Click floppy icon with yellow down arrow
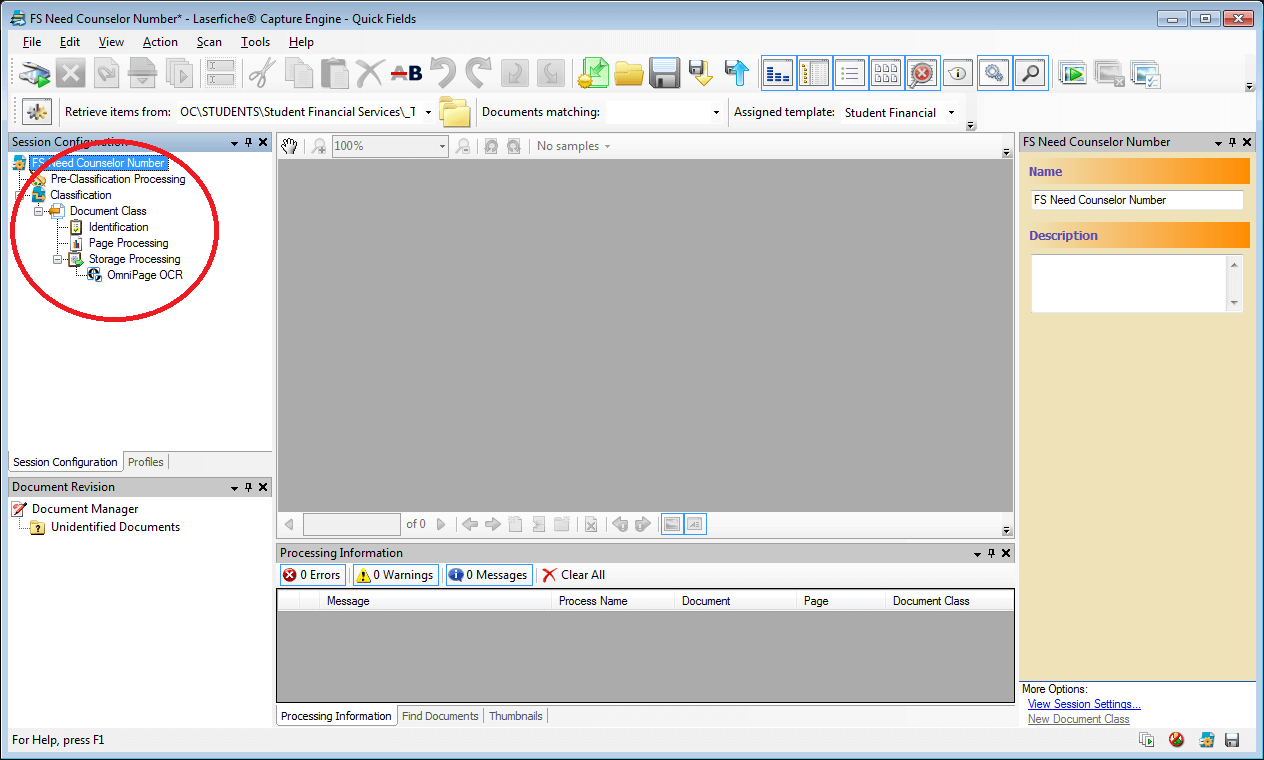The image size is (1264, 760). (700, 73)
